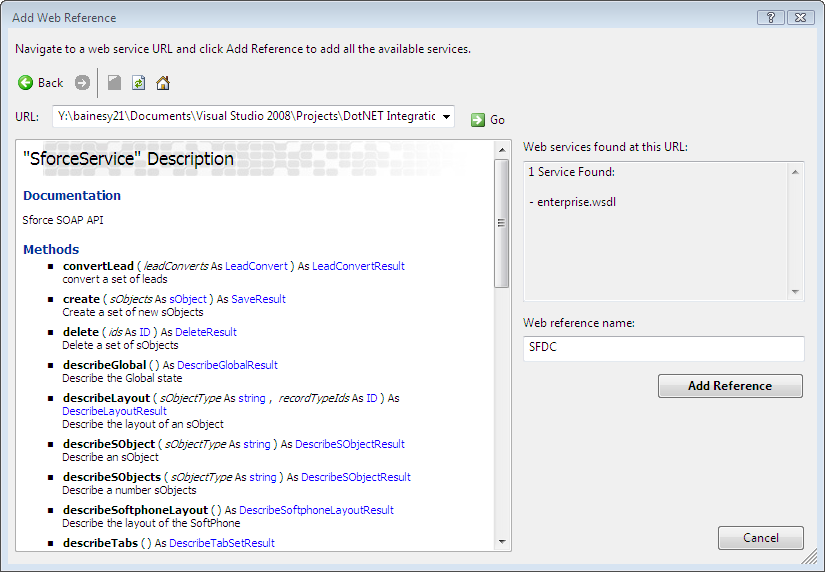The image size is (825, 572).
Task: Open the DescribeTabSetResult link
Action: (x=222, y=543)
